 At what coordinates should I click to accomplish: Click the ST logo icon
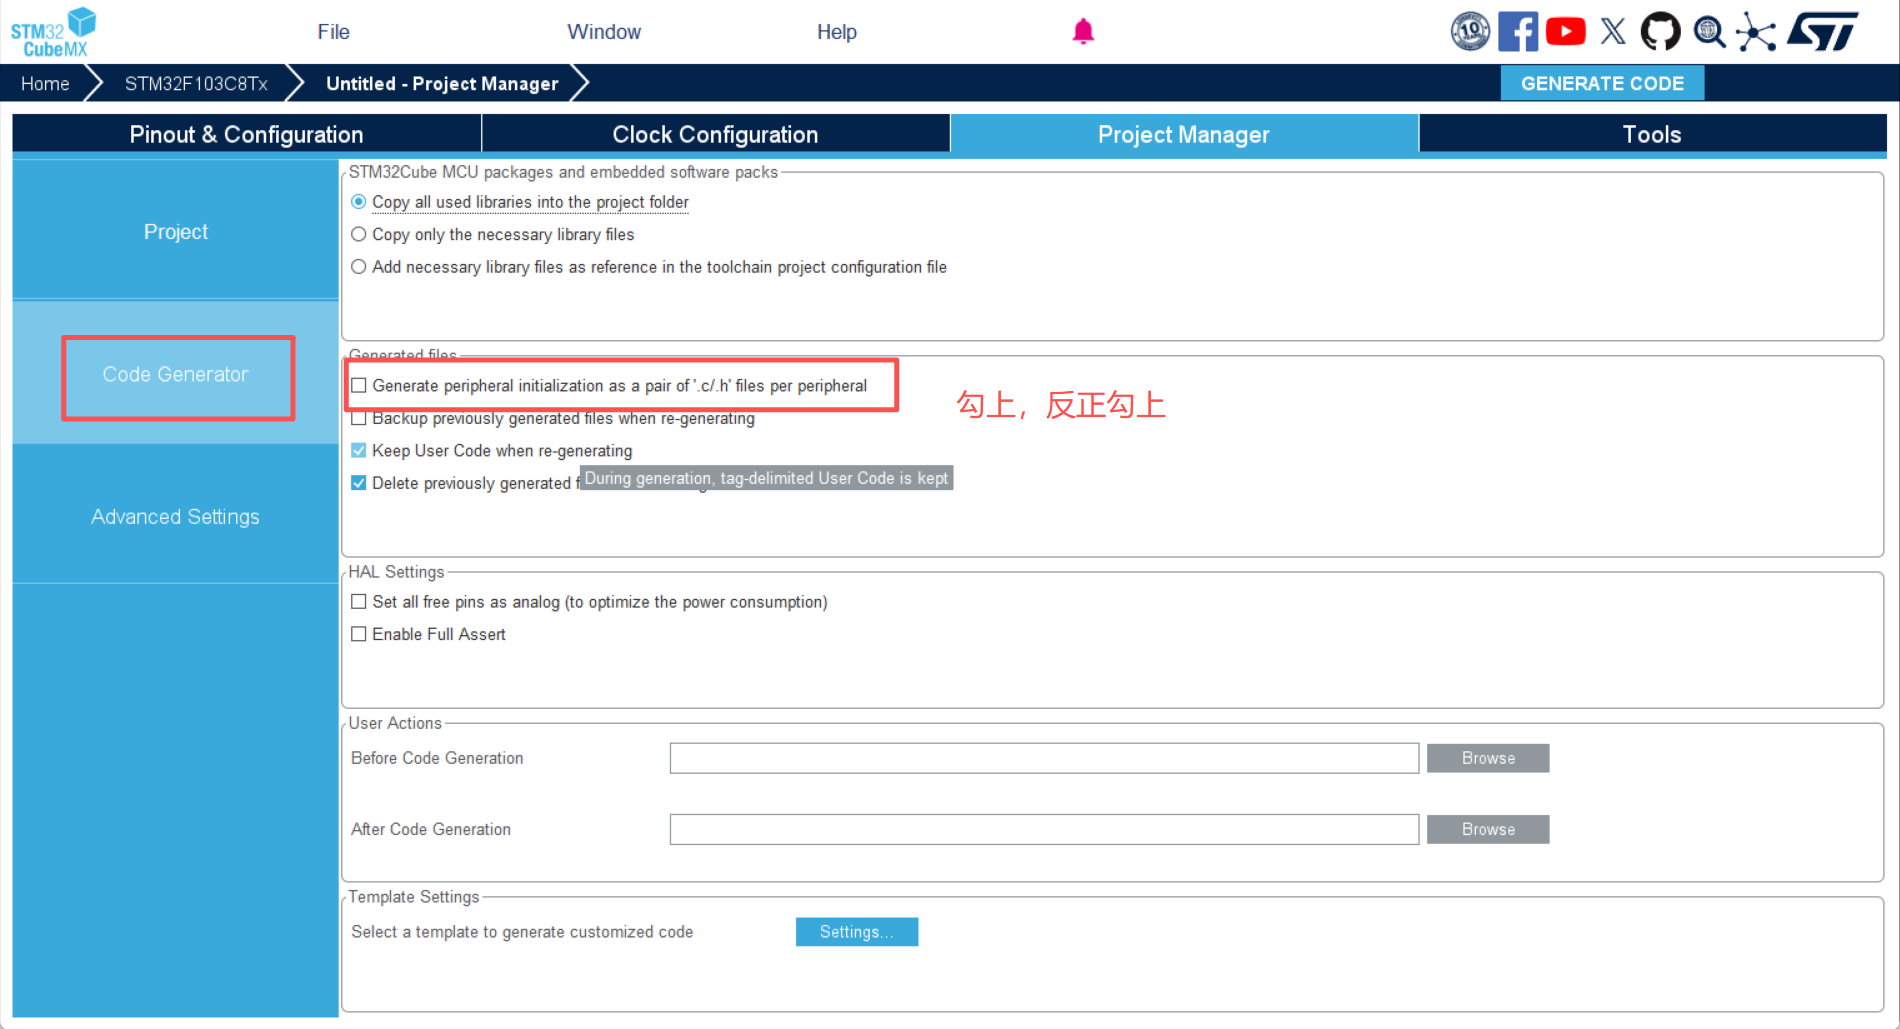coord(1823,32)
